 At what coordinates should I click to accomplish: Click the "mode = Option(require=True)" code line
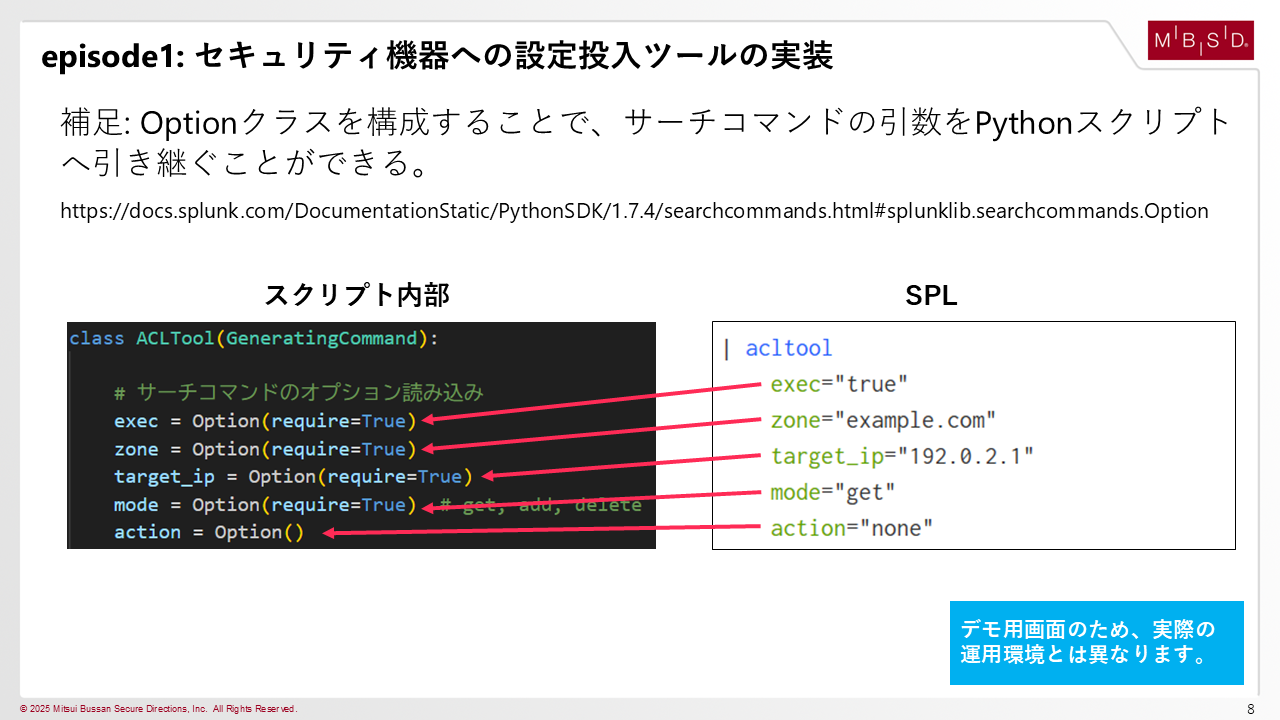[x=264, y=504]
